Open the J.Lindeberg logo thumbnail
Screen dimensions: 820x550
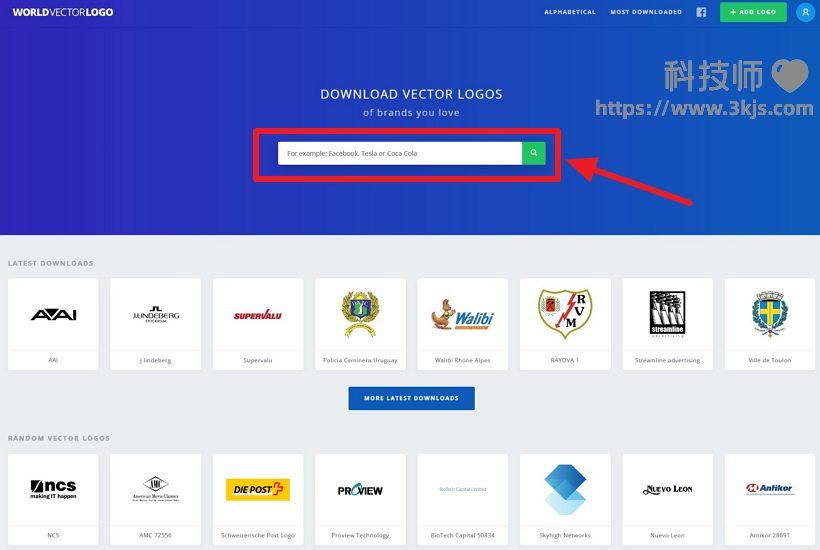tap(155, 314)
